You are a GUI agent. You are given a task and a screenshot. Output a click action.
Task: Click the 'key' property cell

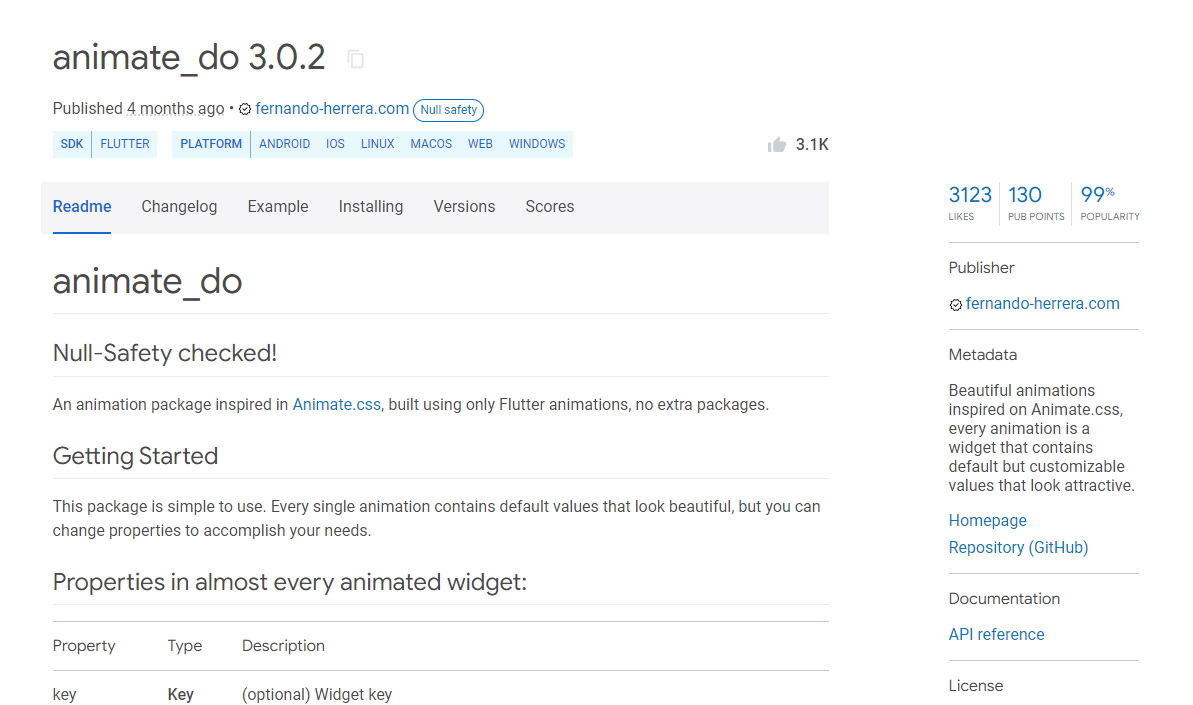(65, 694)
